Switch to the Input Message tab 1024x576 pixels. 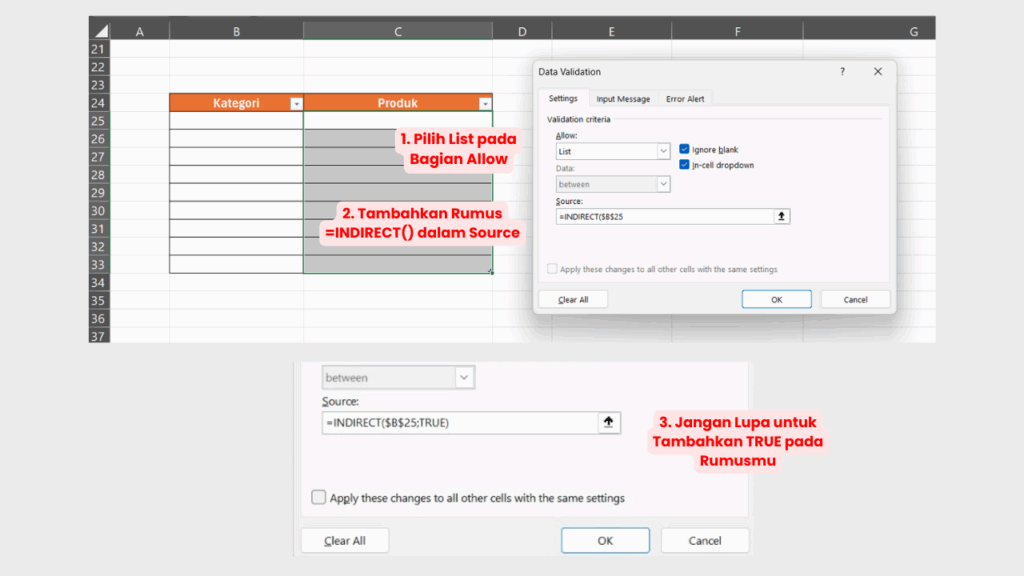[623, 99]
